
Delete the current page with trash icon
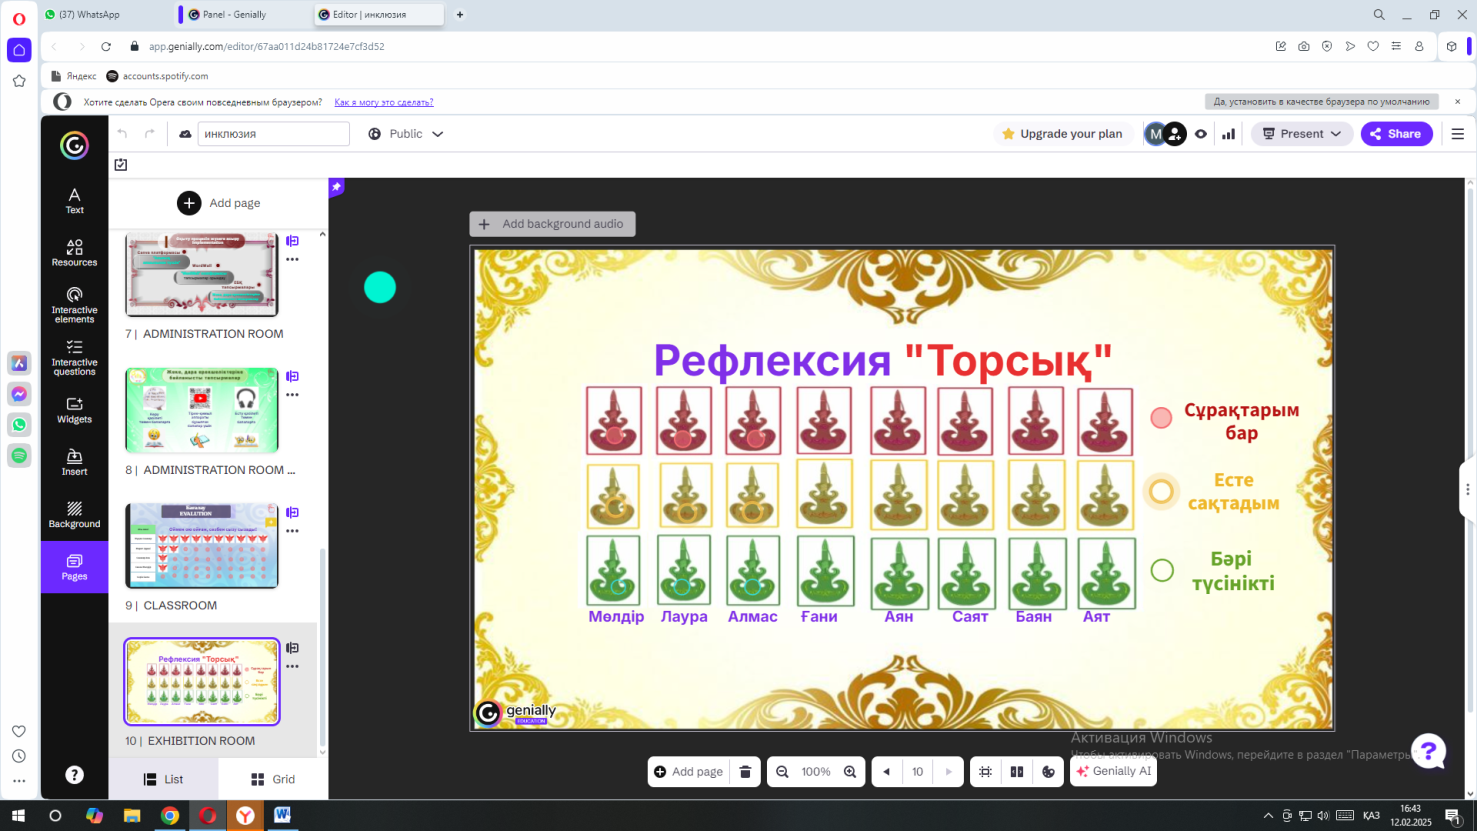[745, 772]
